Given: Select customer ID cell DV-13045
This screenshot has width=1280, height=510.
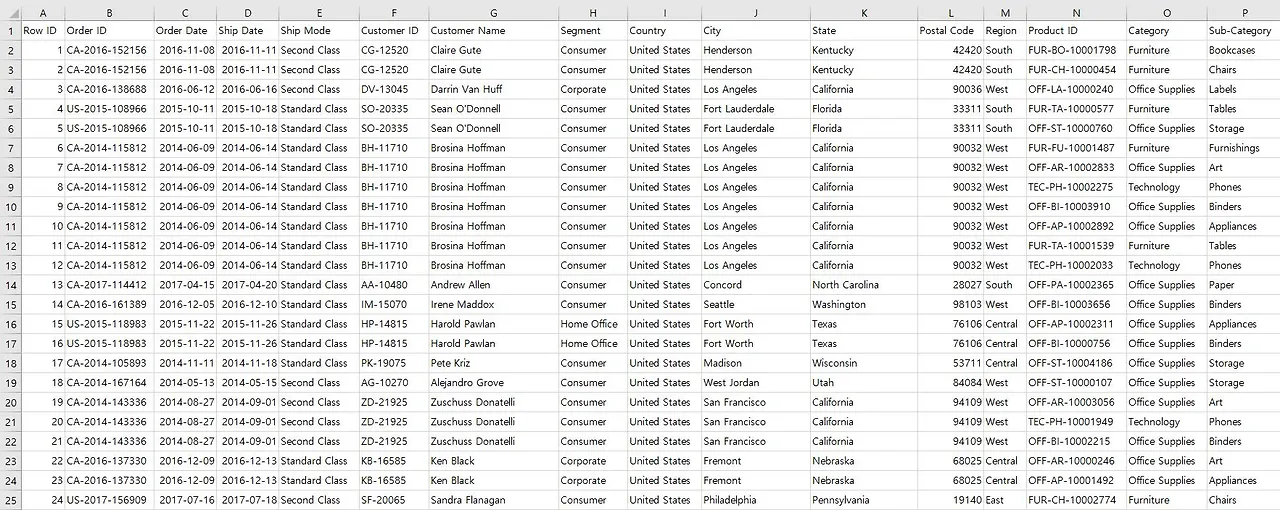Looking at the screenshot, I should [394, 89].
